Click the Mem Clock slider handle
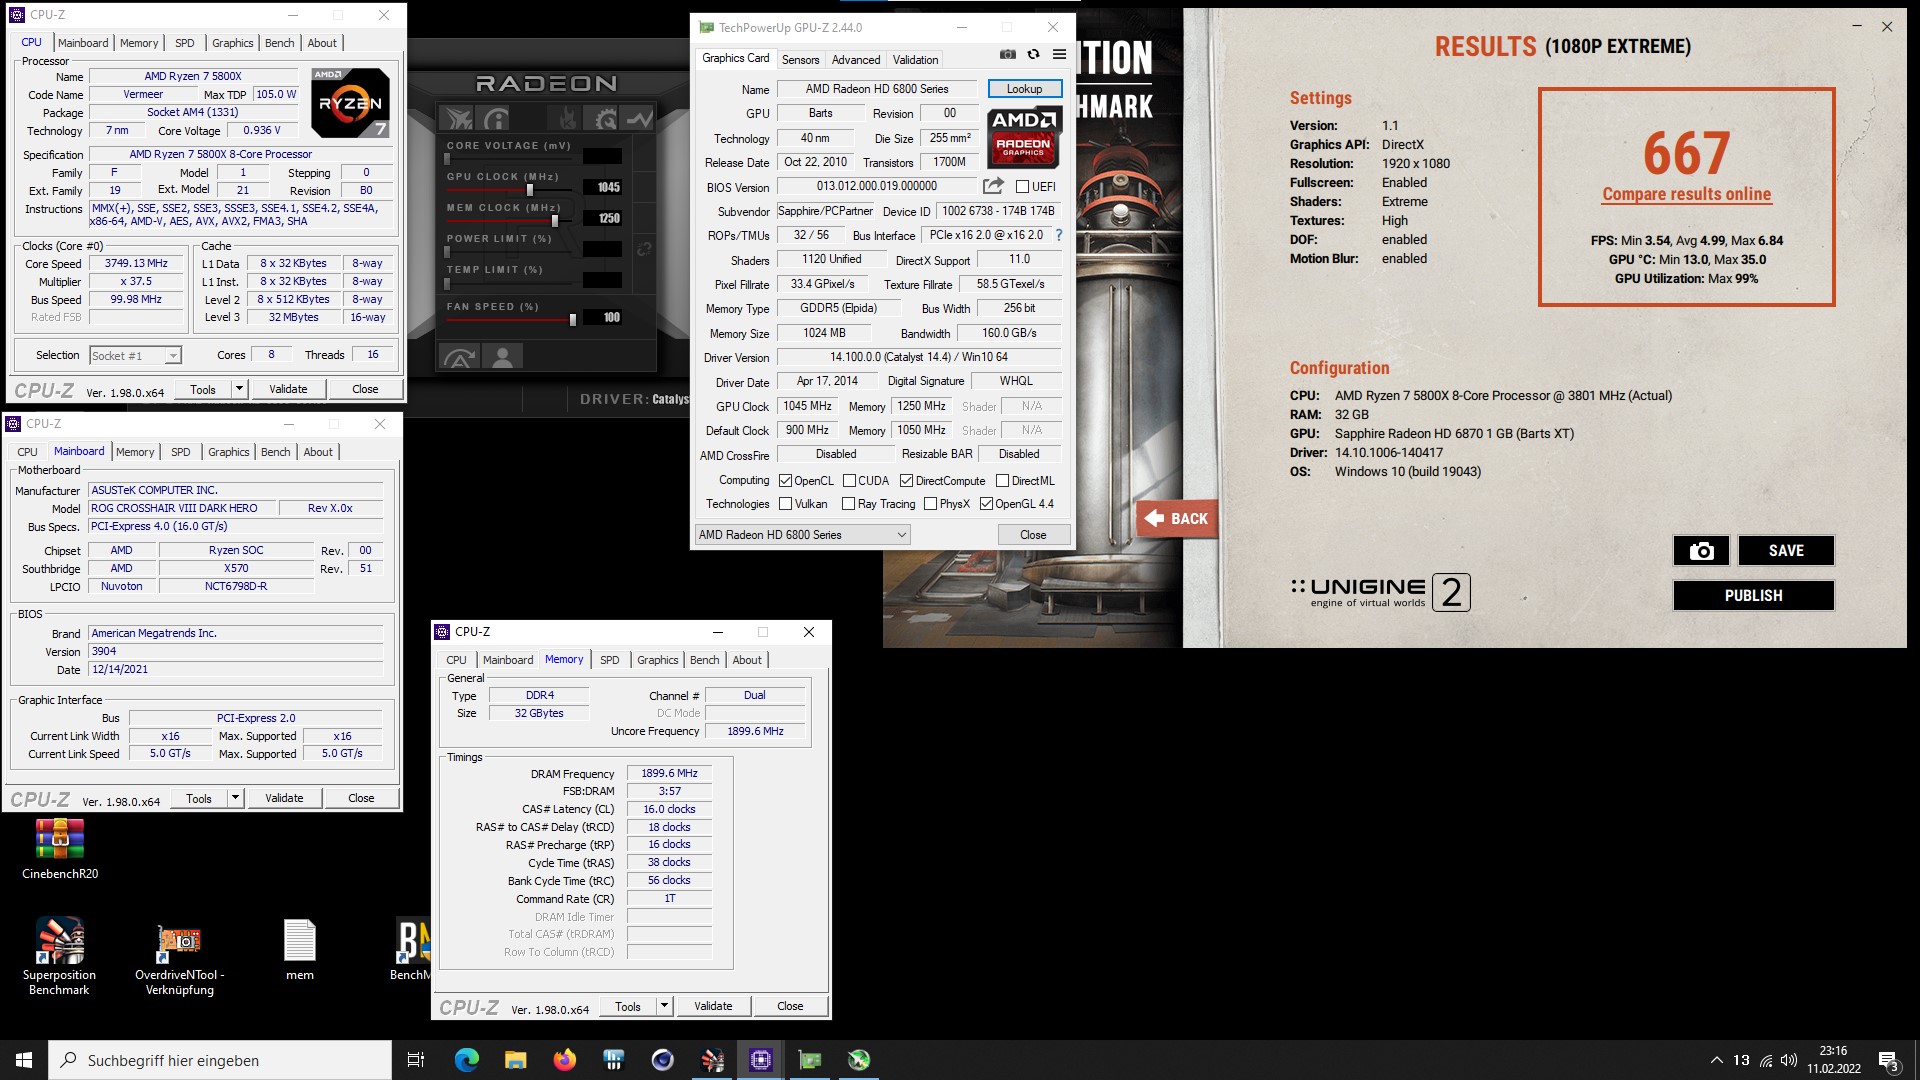Viewport: 1920px width, 1080px height. click(x=555, y=220)
